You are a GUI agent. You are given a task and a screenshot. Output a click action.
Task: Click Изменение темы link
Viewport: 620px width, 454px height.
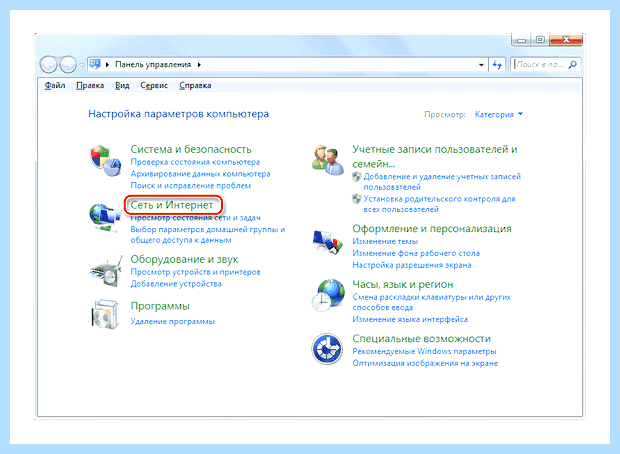[x=385, y=241]
